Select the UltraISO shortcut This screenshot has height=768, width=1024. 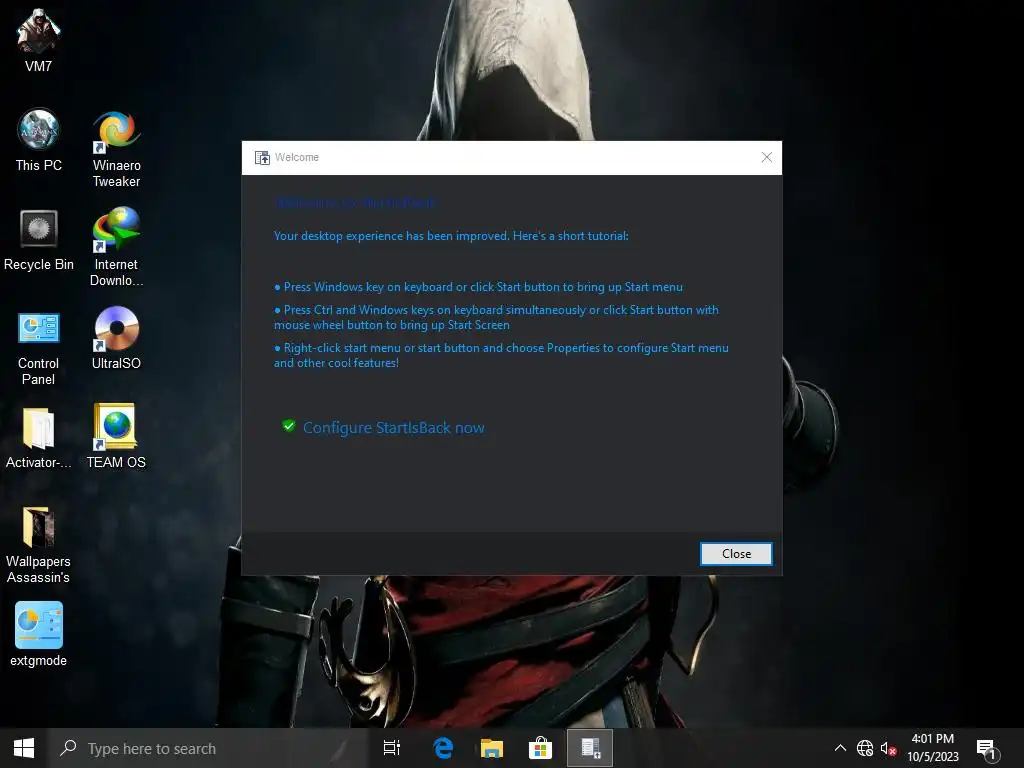tap(116, 338)
